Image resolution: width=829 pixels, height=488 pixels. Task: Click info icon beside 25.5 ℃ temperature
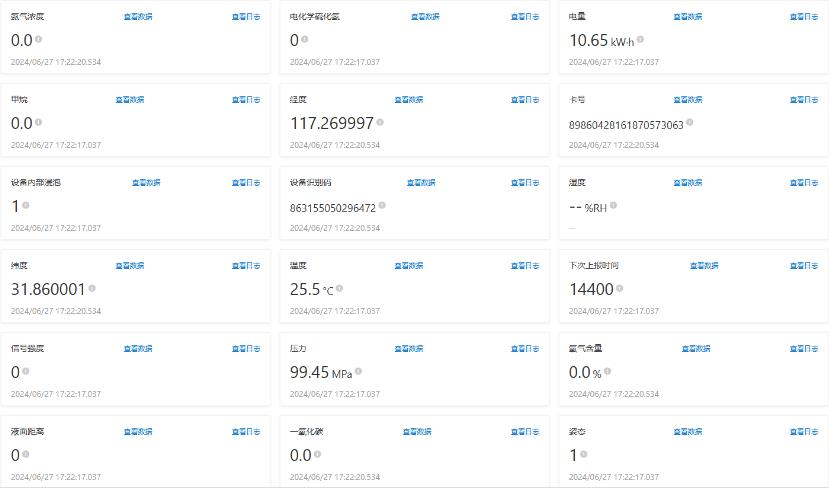coord(339,288)
